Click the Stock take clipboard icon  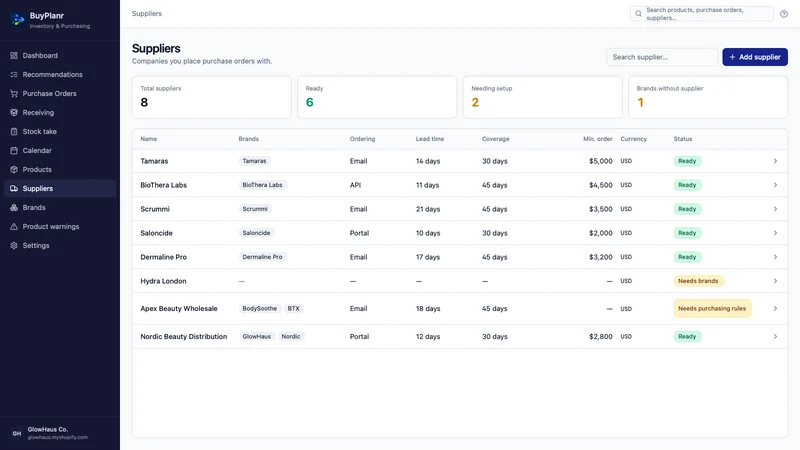14,132
